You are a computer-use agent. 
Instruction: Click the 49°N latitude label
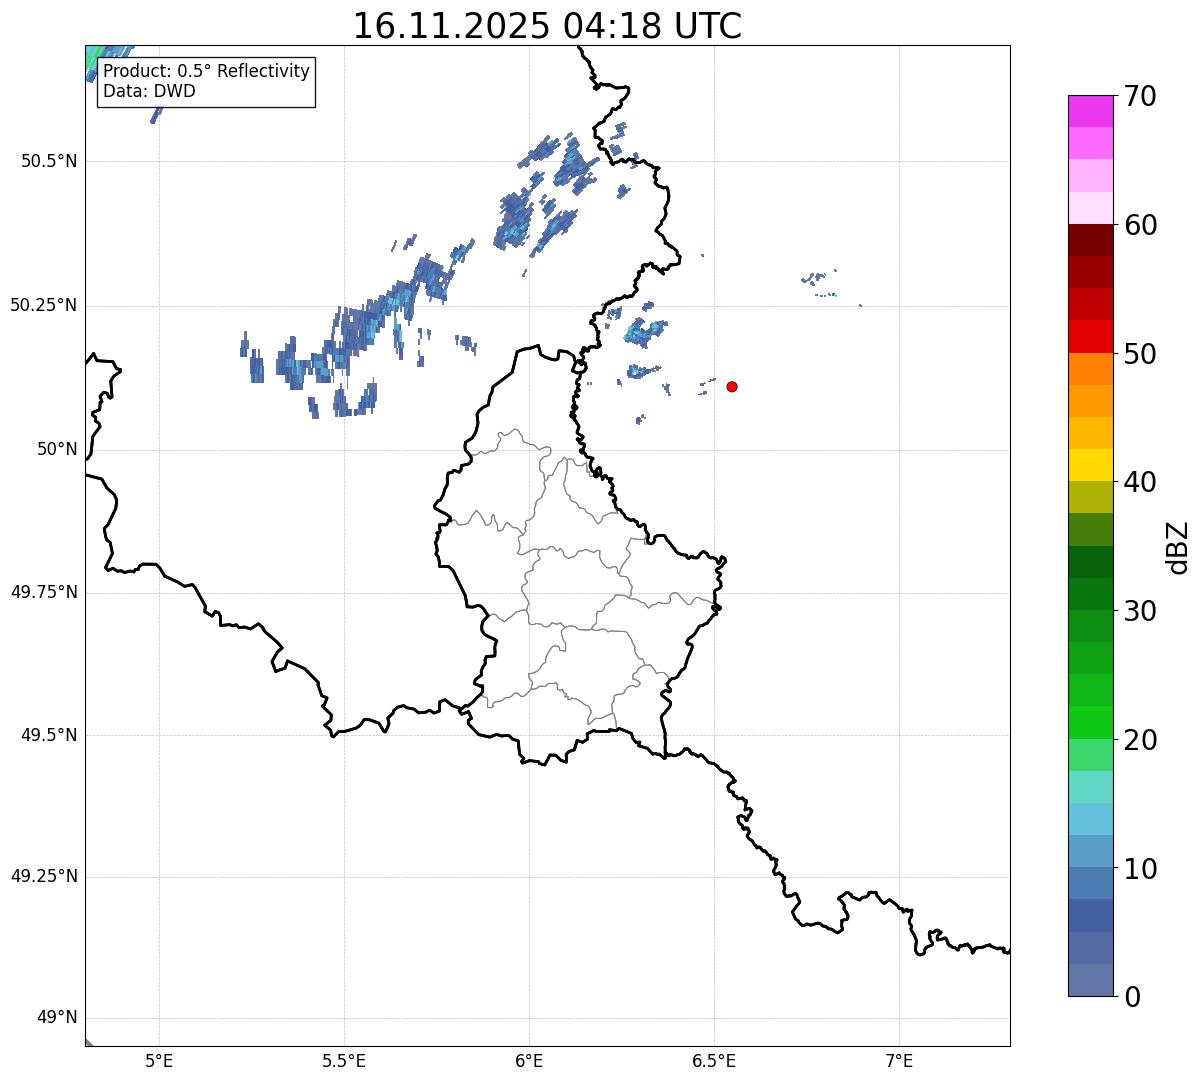(x=58, y=1019)
